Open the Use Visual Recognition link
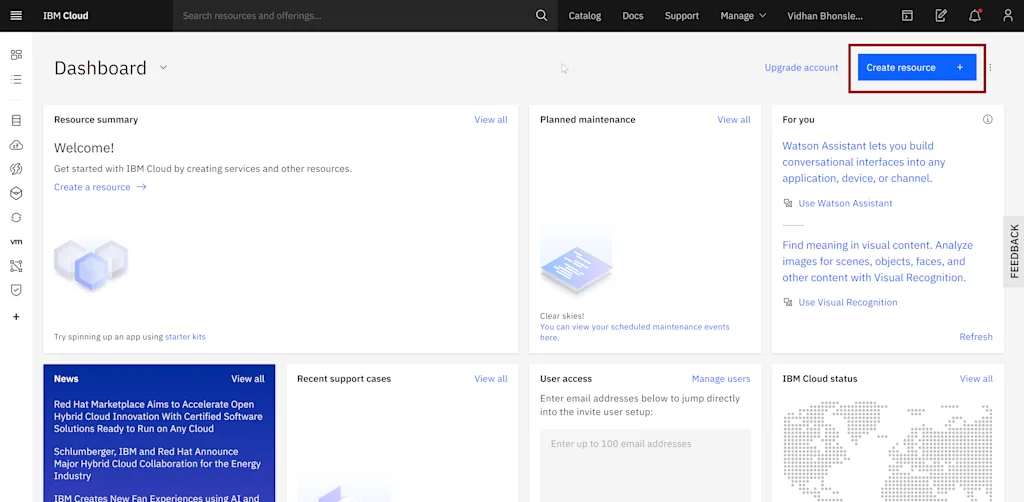 point(848,302)
